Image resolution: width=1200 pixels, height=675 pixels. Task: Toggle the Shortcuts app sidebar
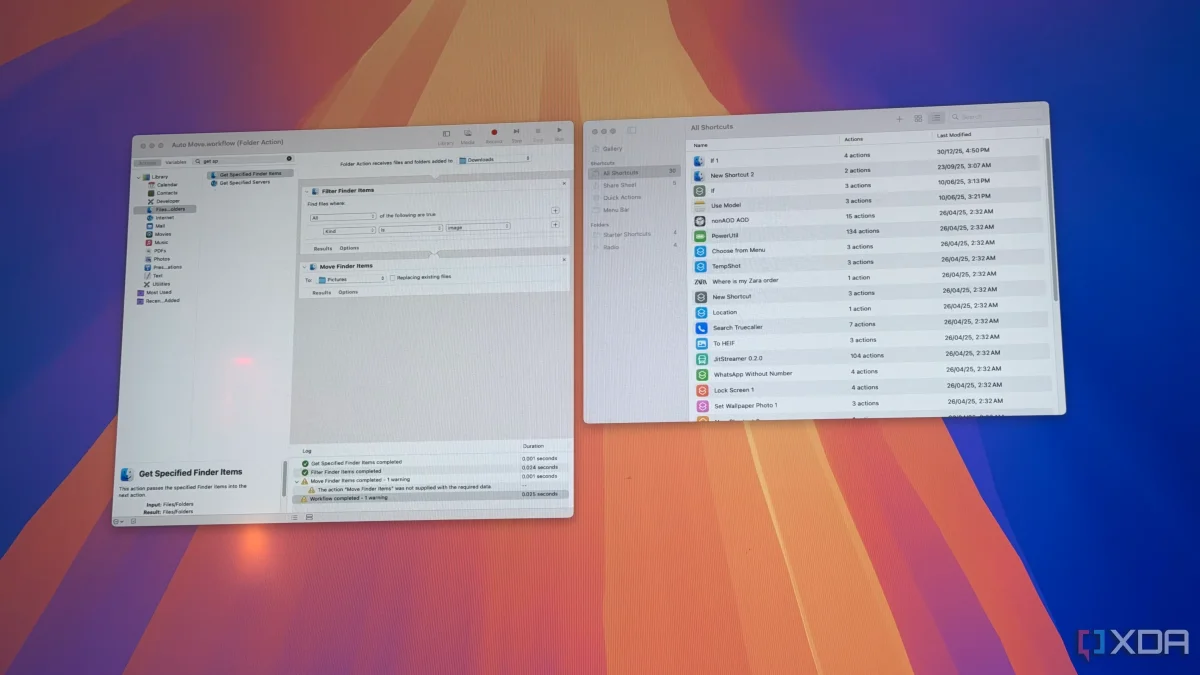pyautogui.click(x=632, y=129)
